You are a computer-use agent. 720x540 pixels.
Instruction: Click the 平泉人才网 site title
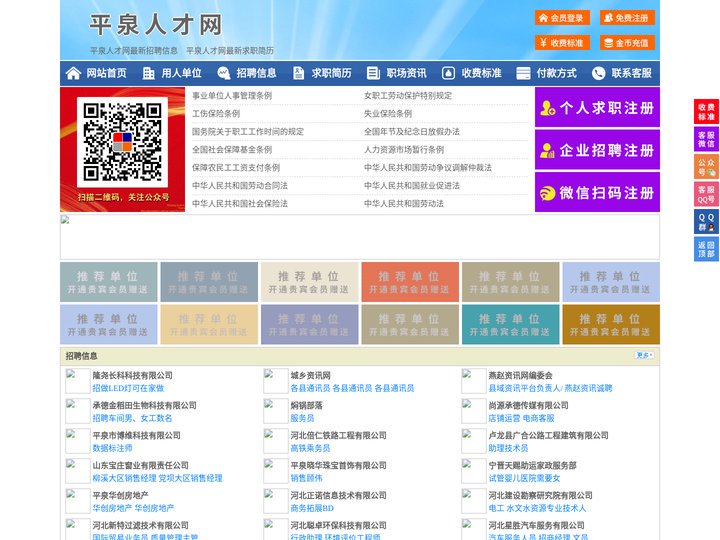[156, 25]
